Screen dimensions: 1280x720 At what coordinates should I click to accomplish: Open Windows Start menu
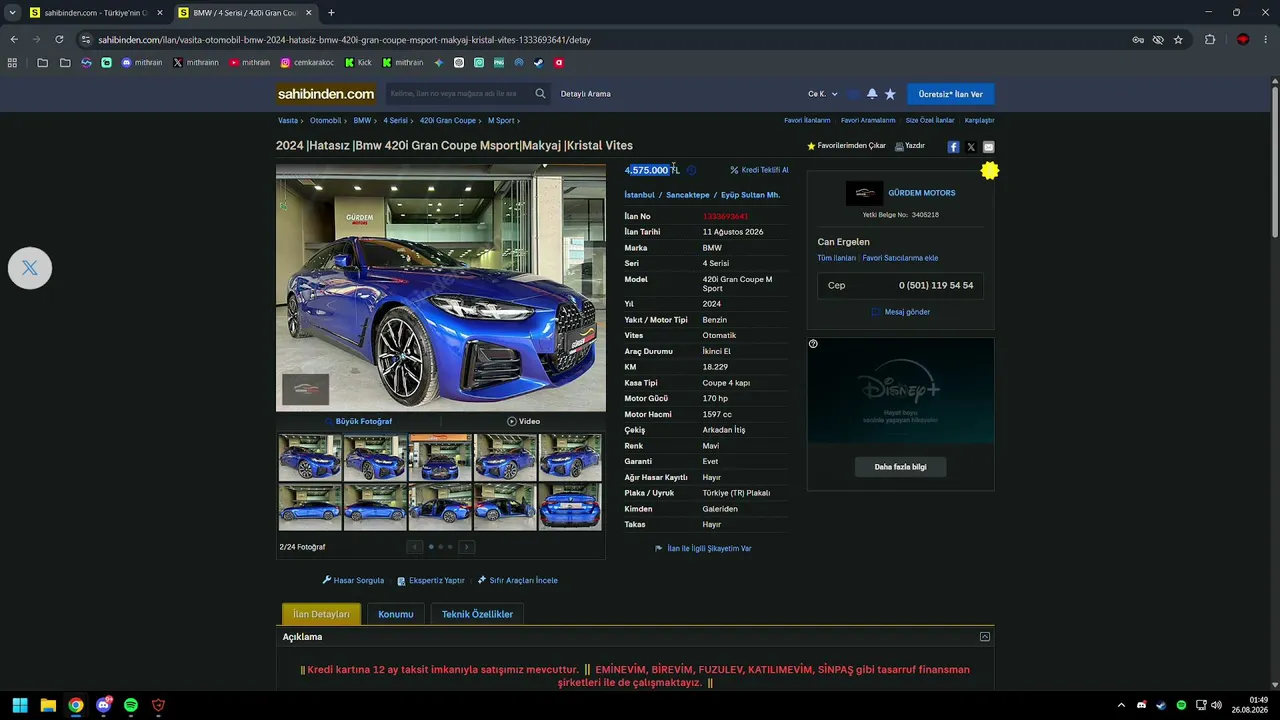pyautogui.click(x=20, y=705)
